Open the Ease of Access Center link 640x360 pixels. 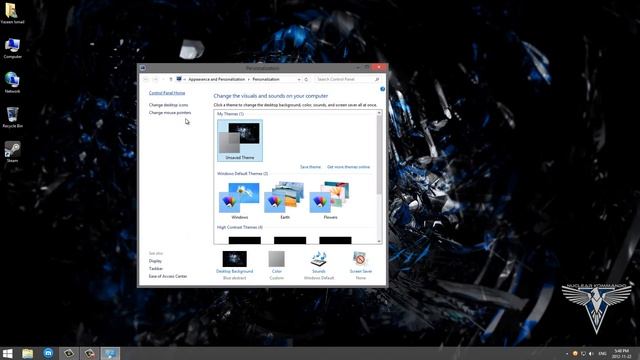click(x=168, y=276)
